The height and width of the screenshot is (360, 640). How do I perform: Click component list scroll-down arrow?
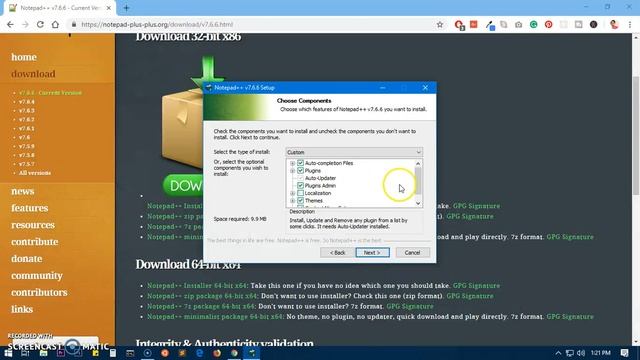point(418,203)
